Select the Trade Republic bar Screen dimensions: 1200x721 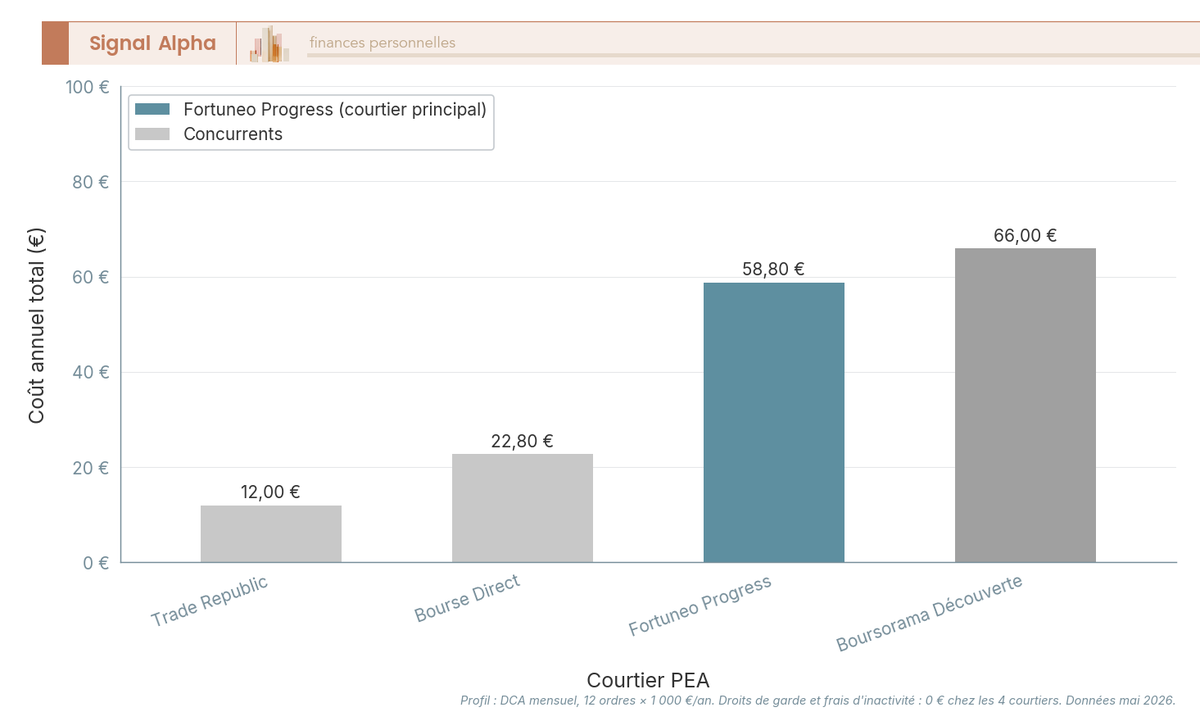pyautogui.click(x=271, y=534)
